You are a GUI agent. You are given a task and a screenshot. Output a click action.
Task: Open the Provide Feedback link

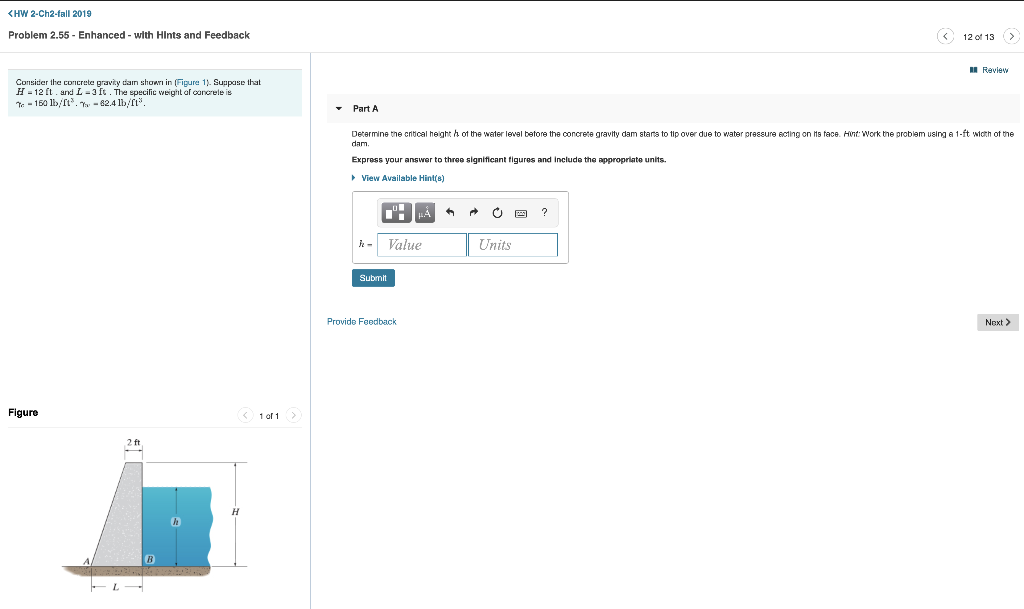pos(362,322)
